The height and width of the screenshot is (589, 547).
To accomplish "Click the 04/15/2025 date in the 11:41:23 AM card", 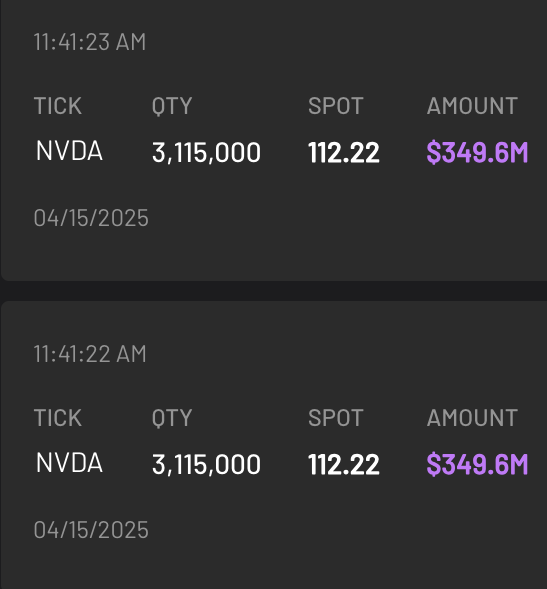I will (91, 218).
